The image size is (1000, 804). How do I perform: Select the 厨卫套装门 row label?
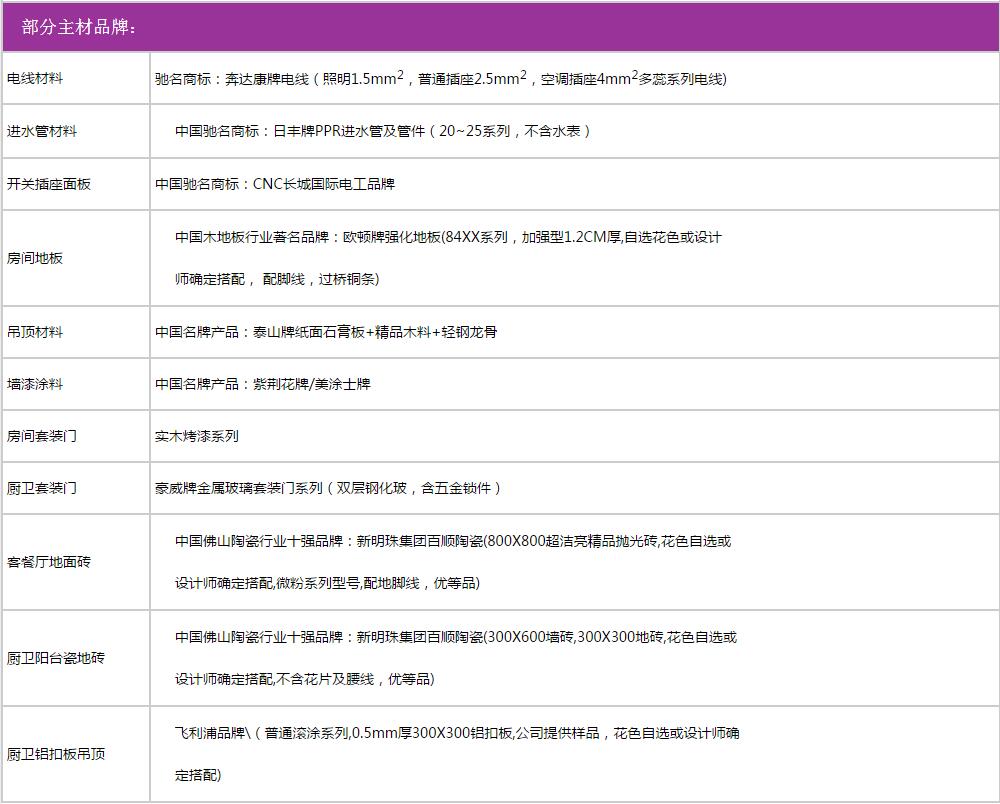pyautogui.click(x=42, y=488)
